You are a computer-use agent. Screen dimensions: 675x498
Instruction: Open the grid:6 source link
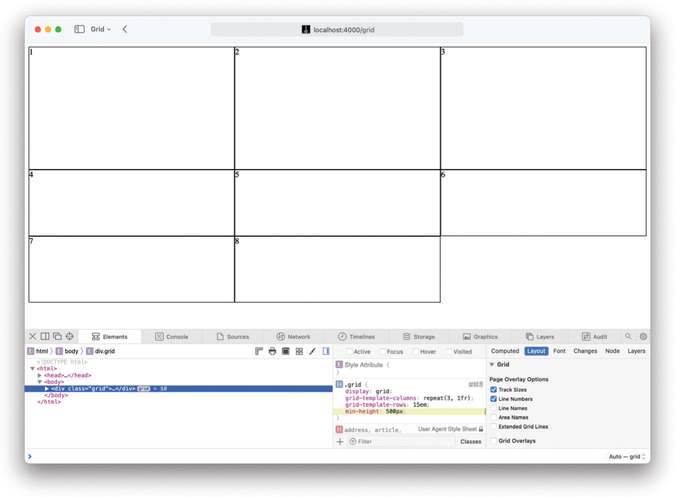point(475,384)
